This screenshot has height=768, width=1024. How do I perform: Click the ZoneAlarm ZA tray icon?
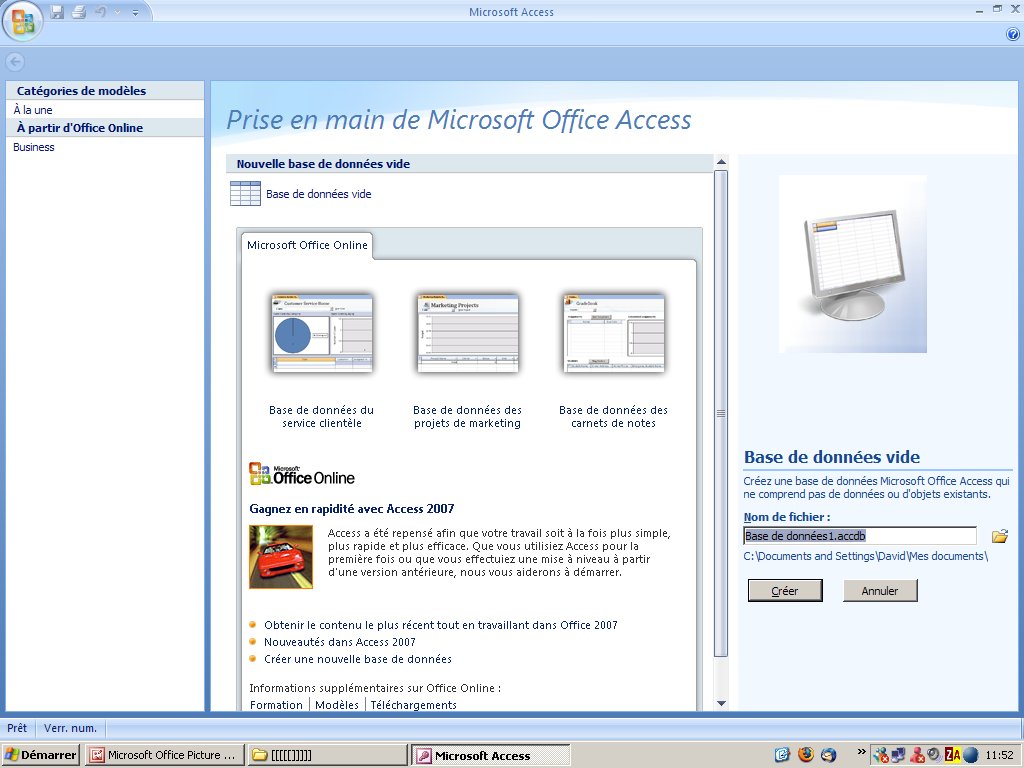952,755
